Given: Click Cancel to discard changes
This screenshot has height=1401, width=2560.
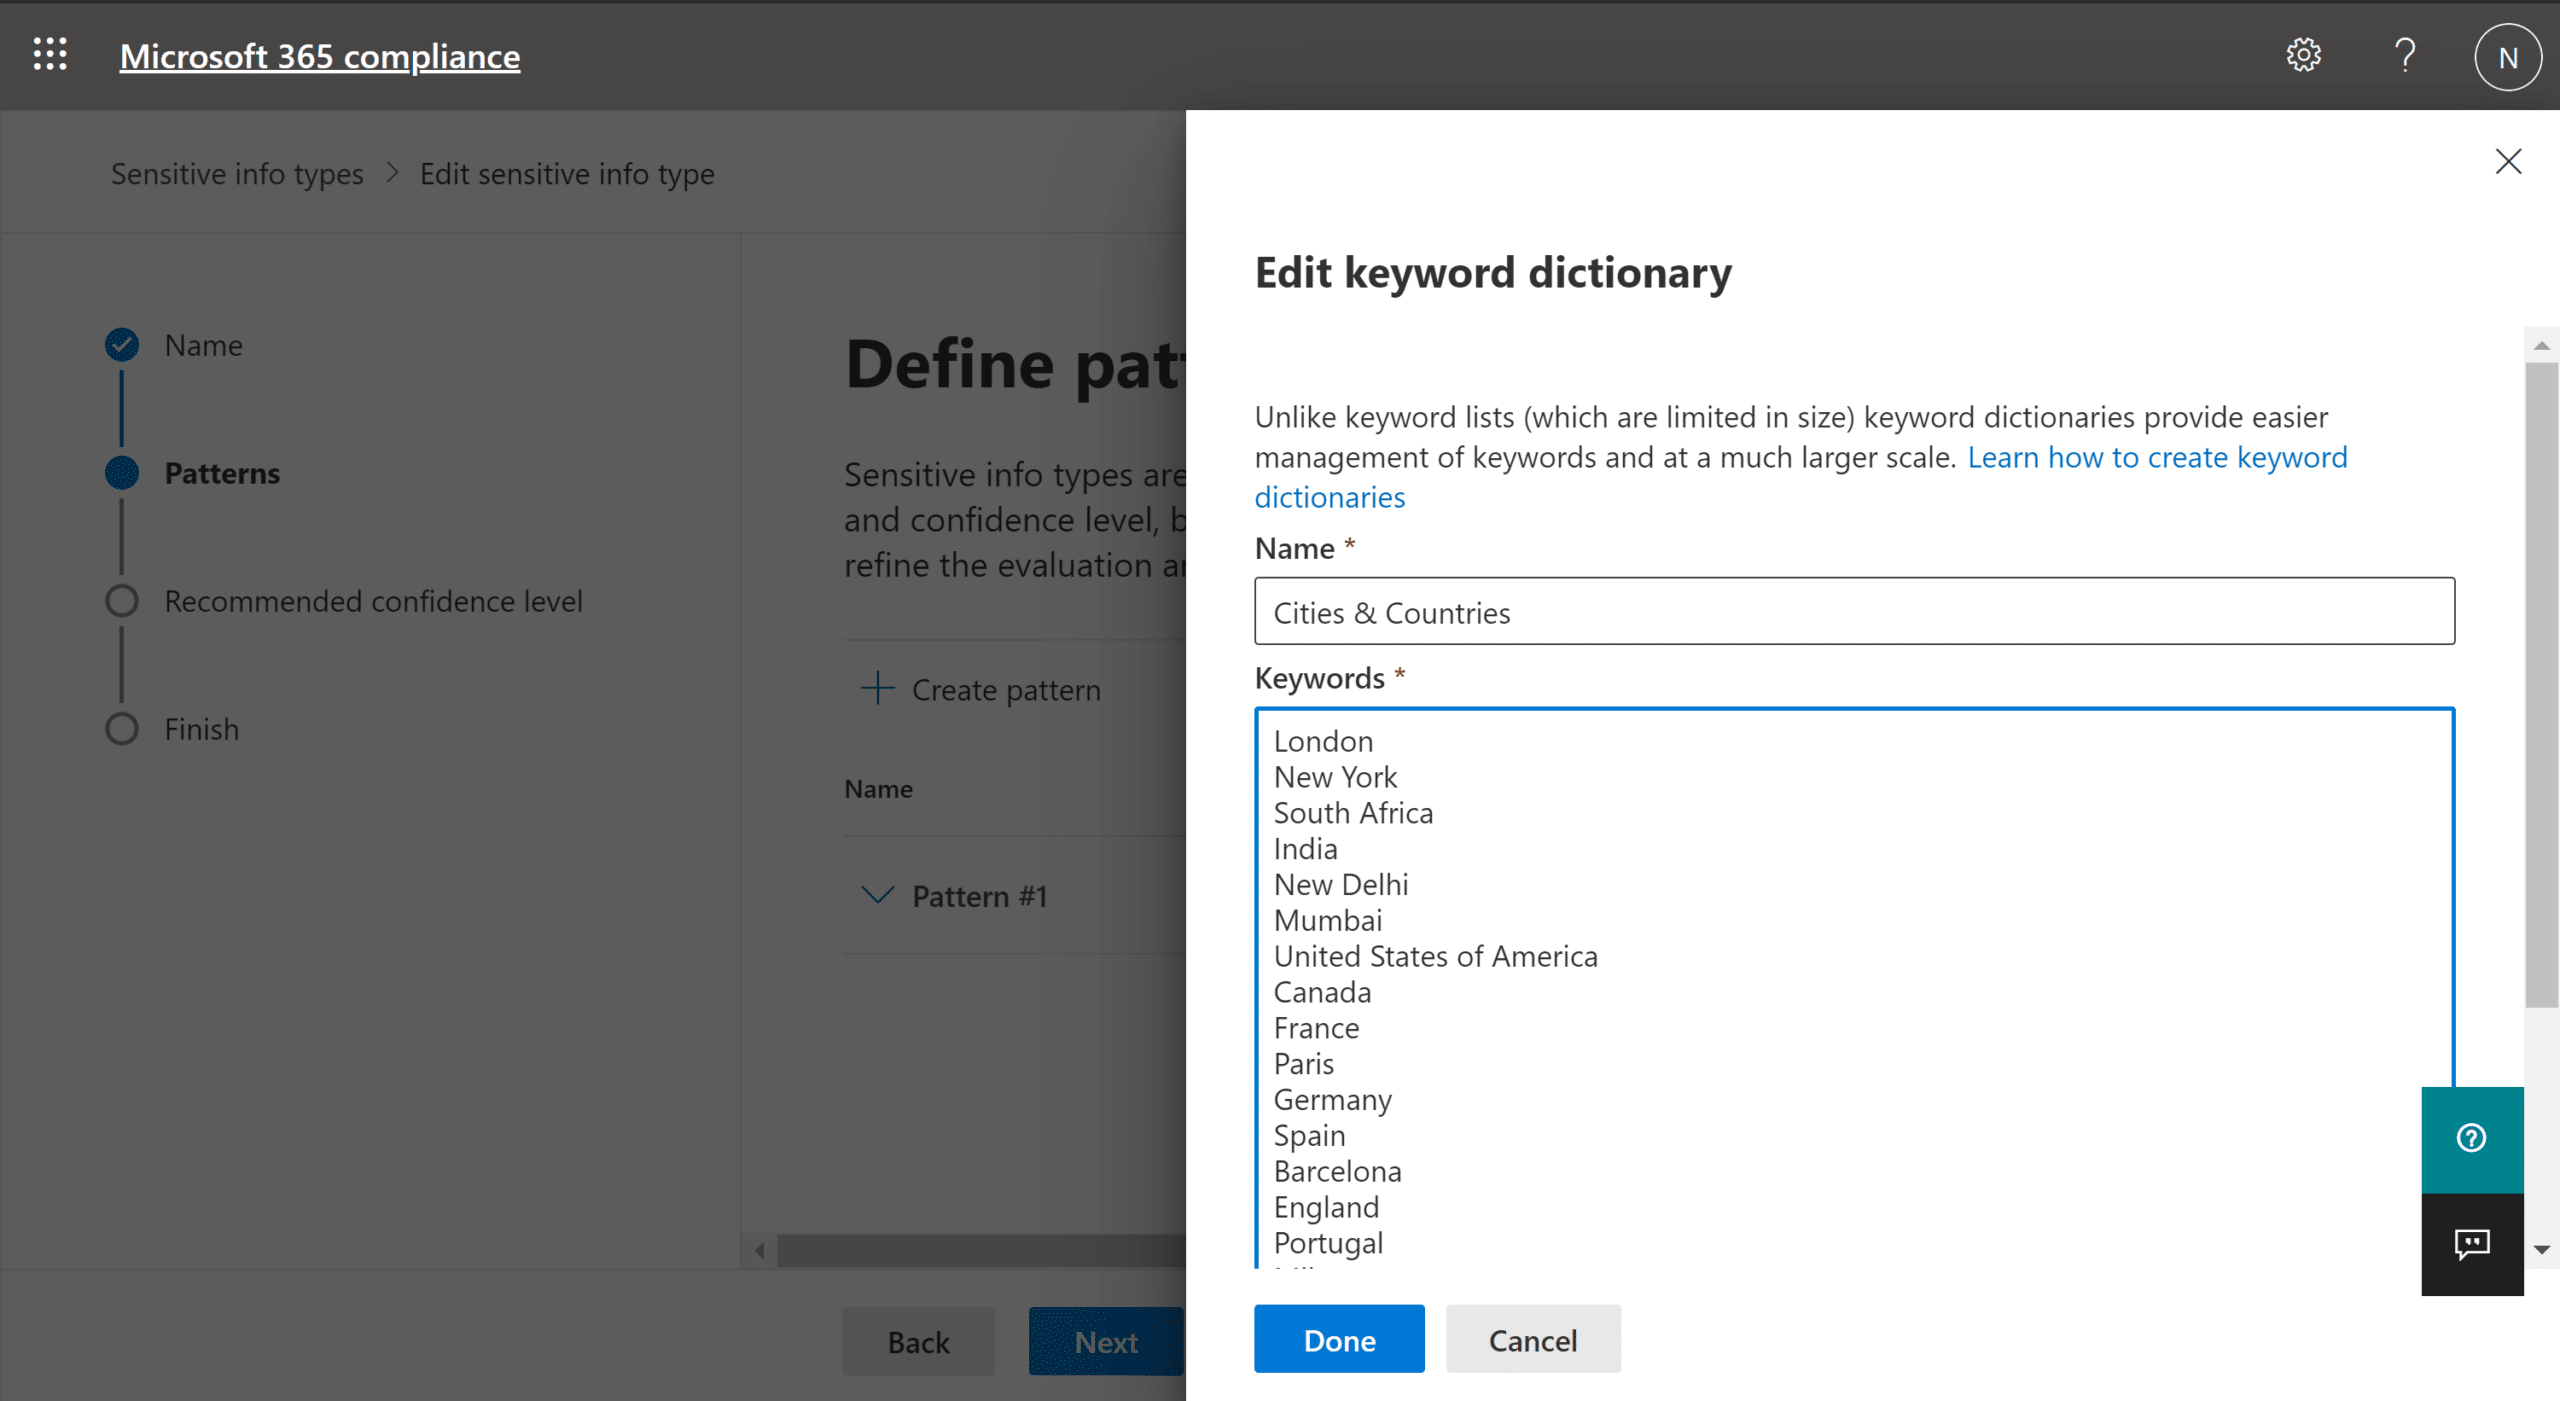Looking at the screenshot, I should click(x=1532, y=1339).
